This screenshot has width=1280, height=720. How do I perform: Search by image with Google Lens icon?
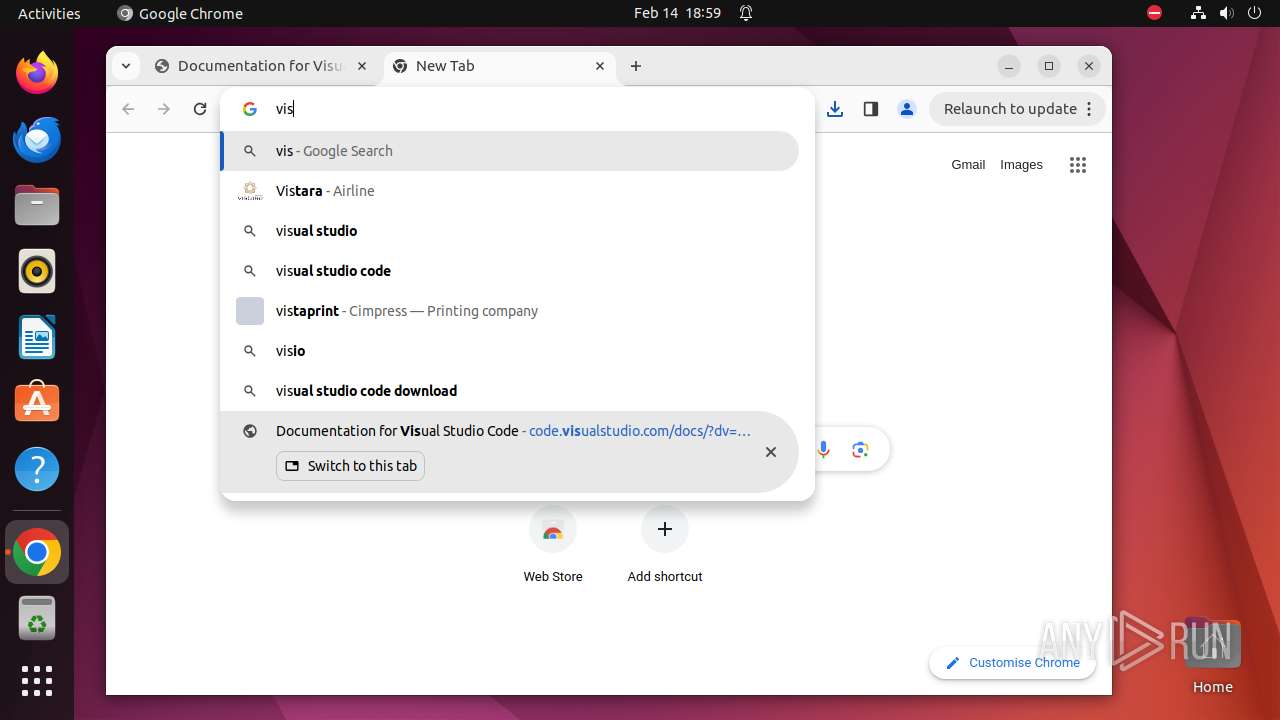[x=860, y=450]
